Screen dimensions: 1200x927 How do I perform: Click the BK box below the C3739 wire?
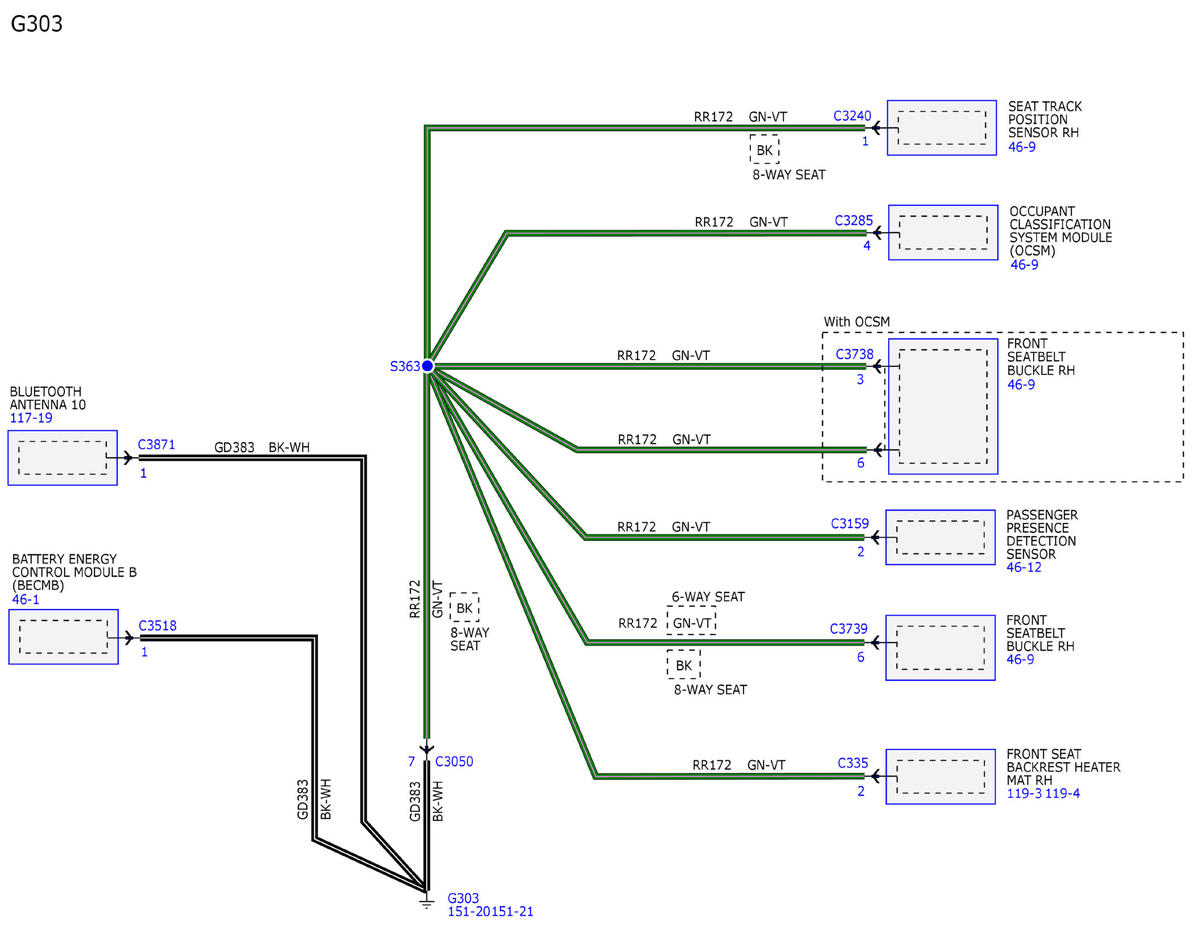pos(684,665)
